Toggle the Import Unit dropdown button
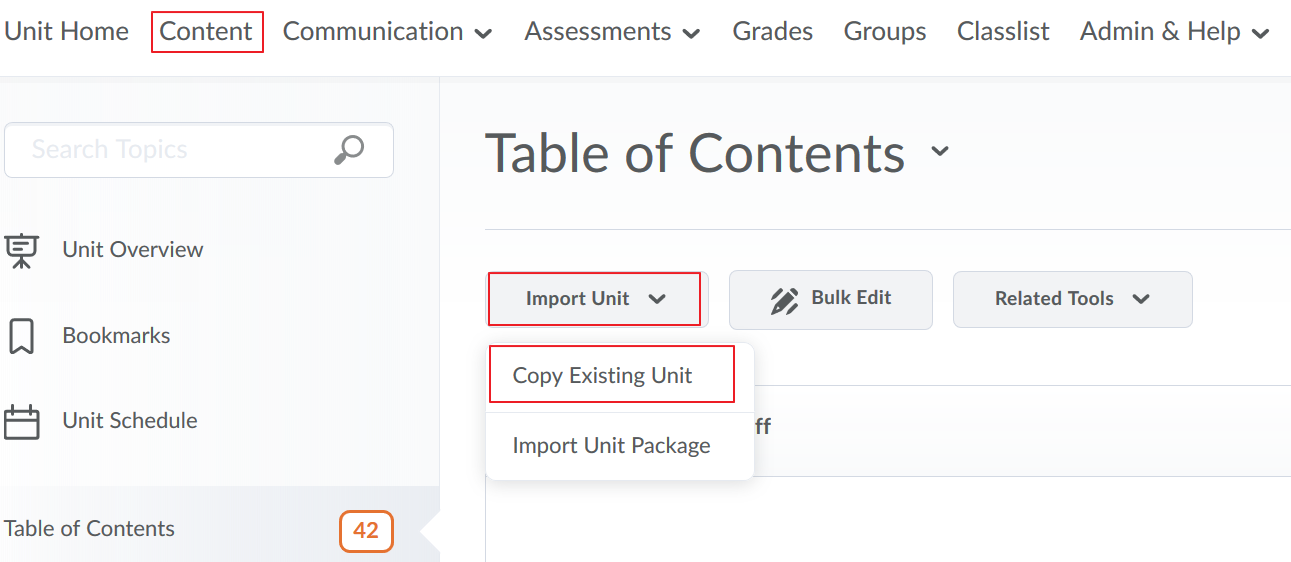 pyautogui.click(x=595, y=299)
